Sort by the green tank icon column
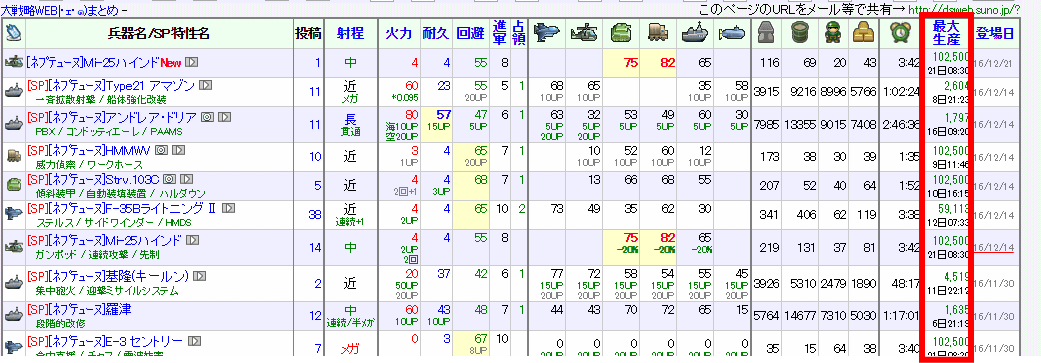The width and height of the screenshot is (1041, 363). click(x=622, y=33)
